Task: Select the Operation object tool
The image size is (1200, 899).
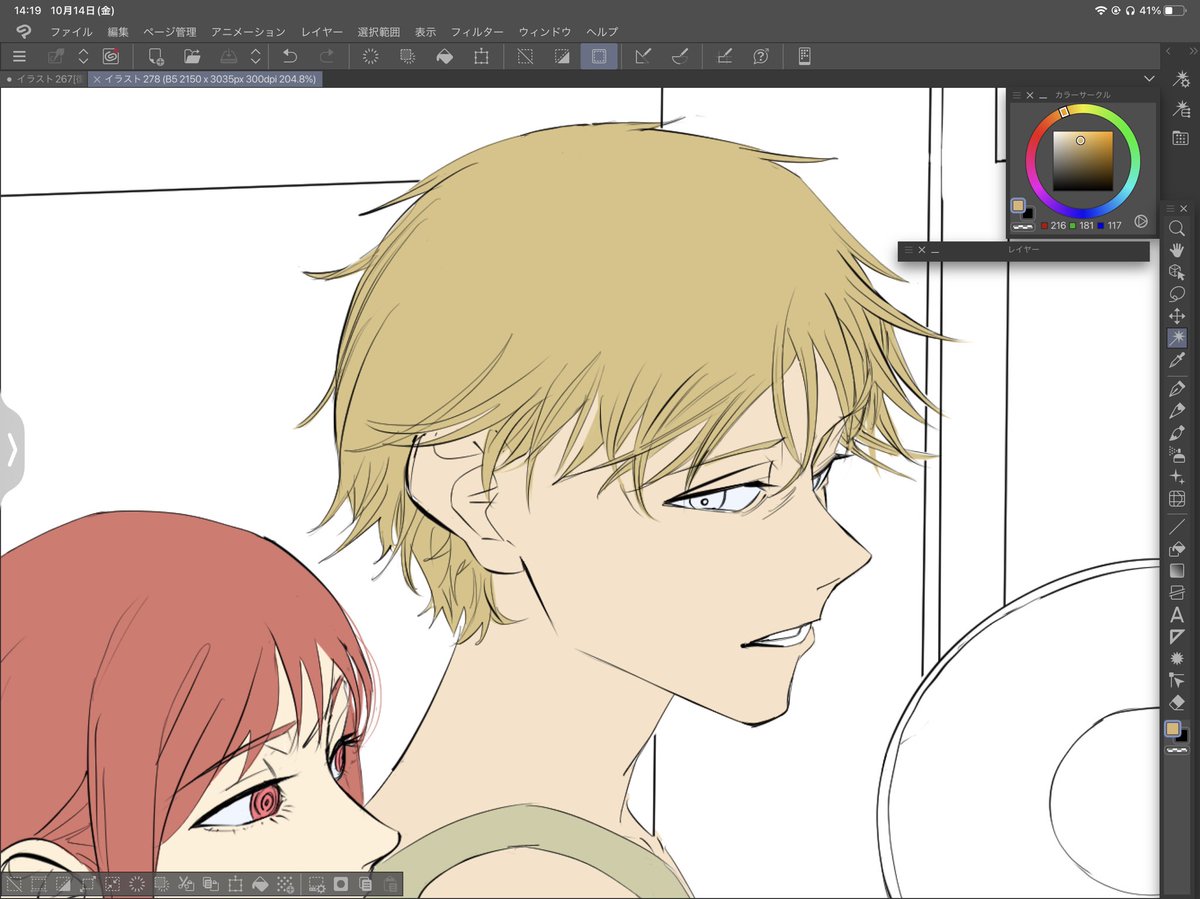Action: click(x=1177, y=272)
